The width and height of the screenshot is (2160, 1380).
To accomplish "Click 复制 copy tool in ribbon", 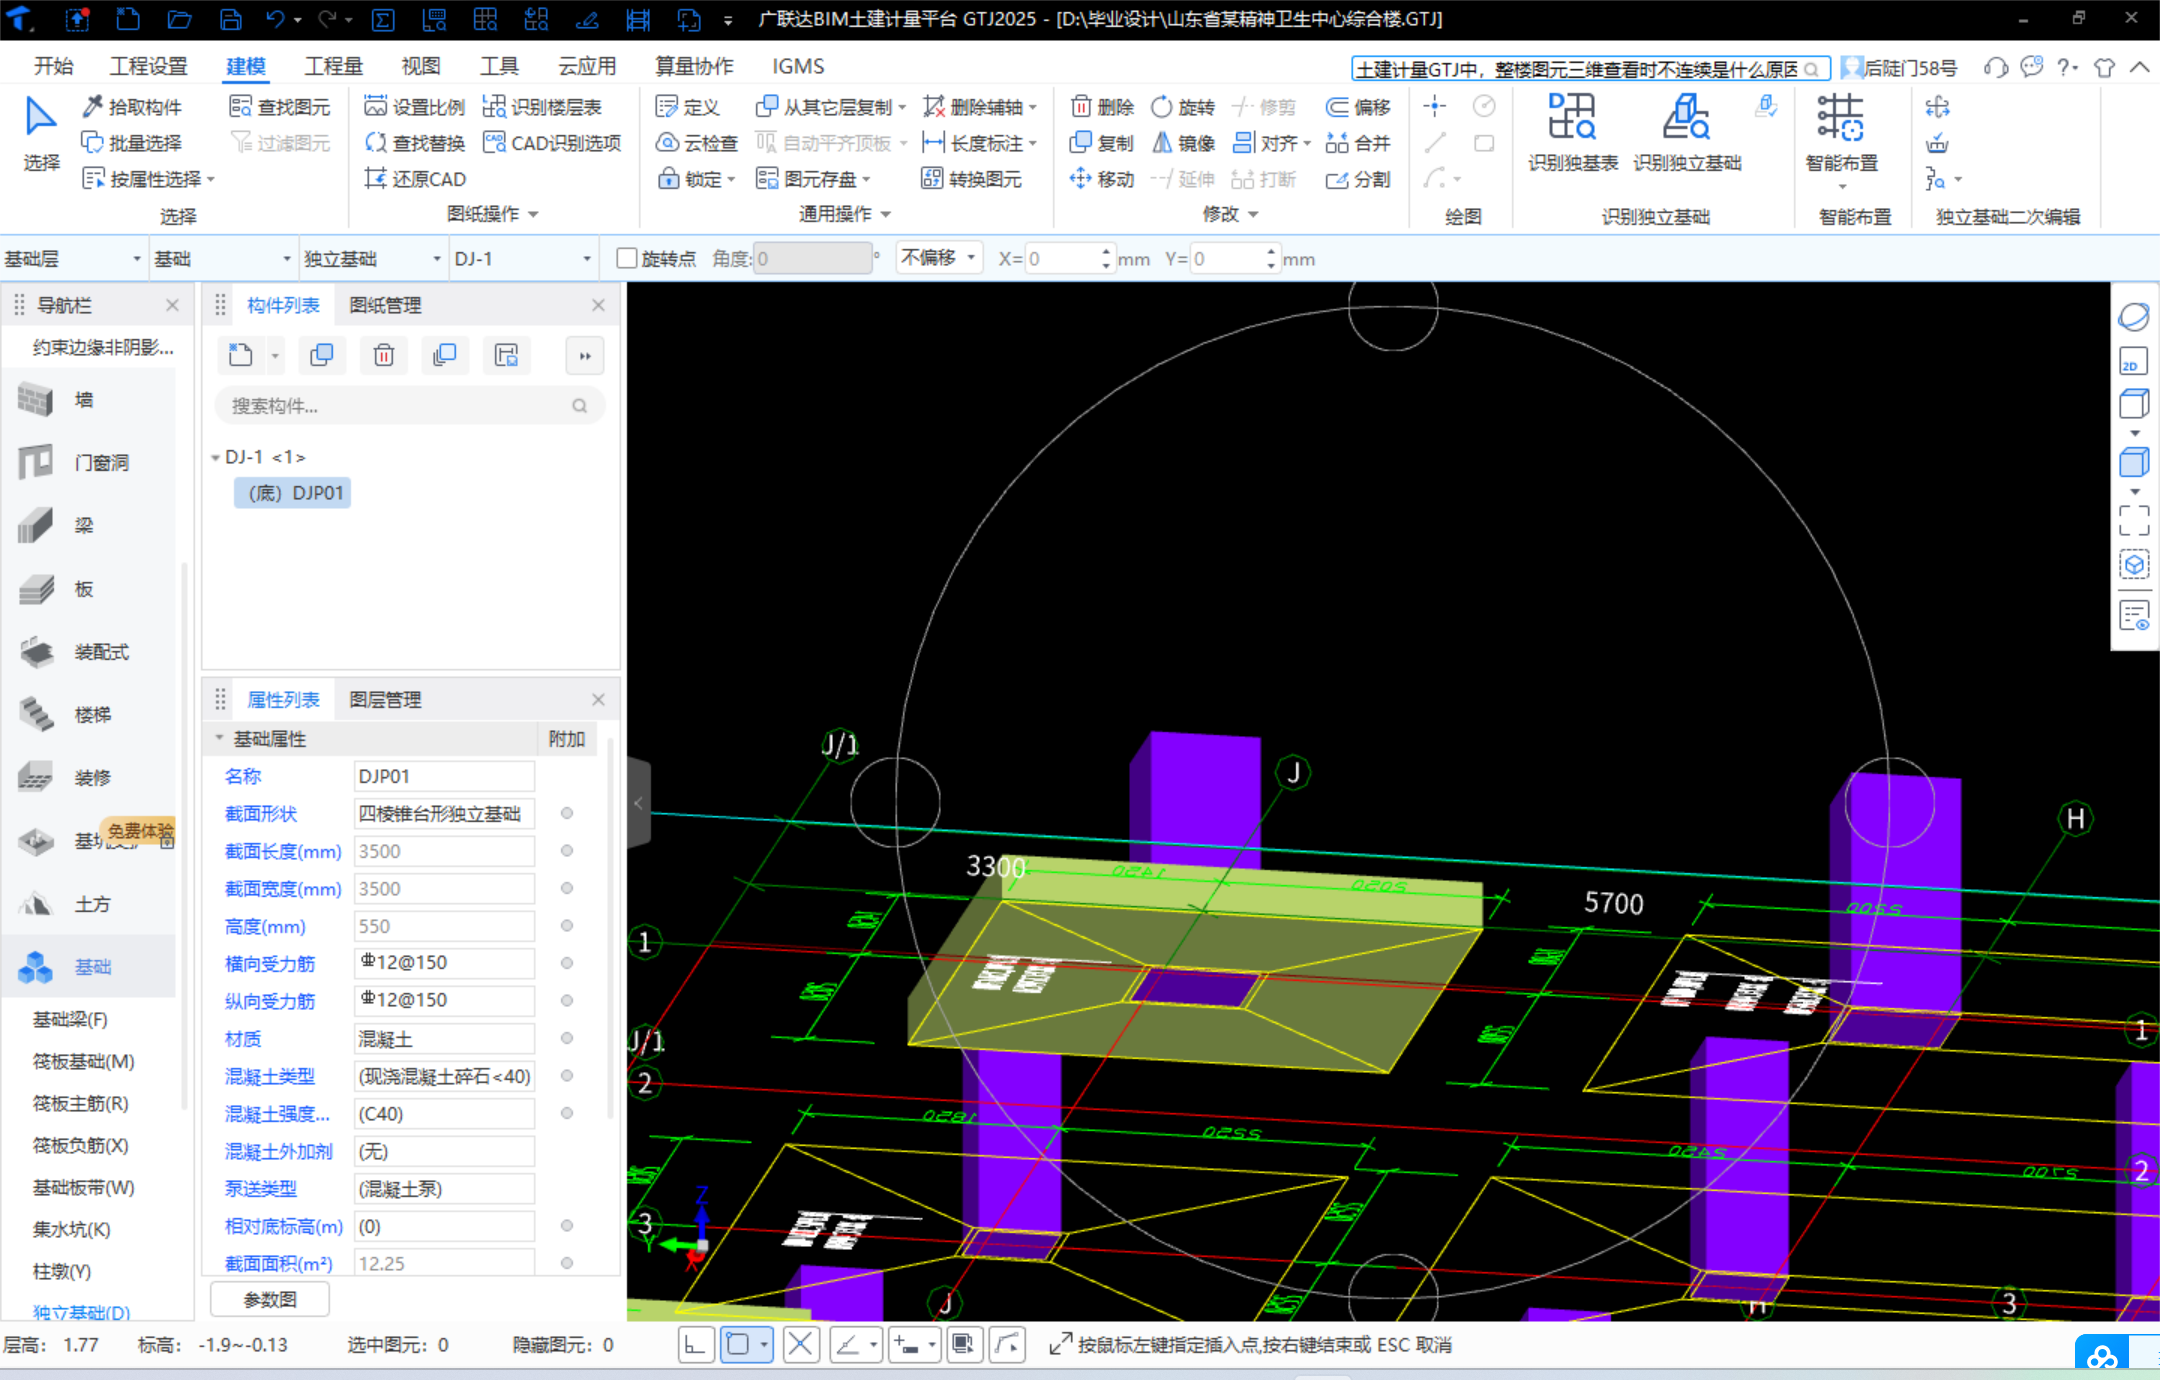I will (x=1102, y=143).
